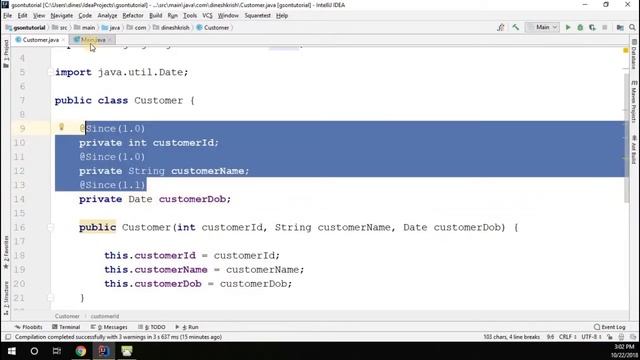This screenshot has width=640, height=360.
Task: Open the Code menu
Action: (x=85, y=16)
